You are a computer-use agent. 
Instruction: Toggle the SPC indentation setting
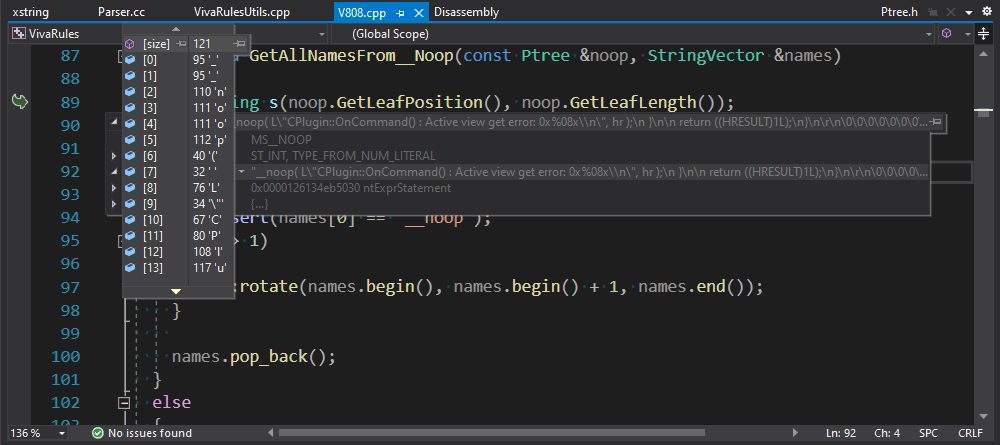(929, 433)
